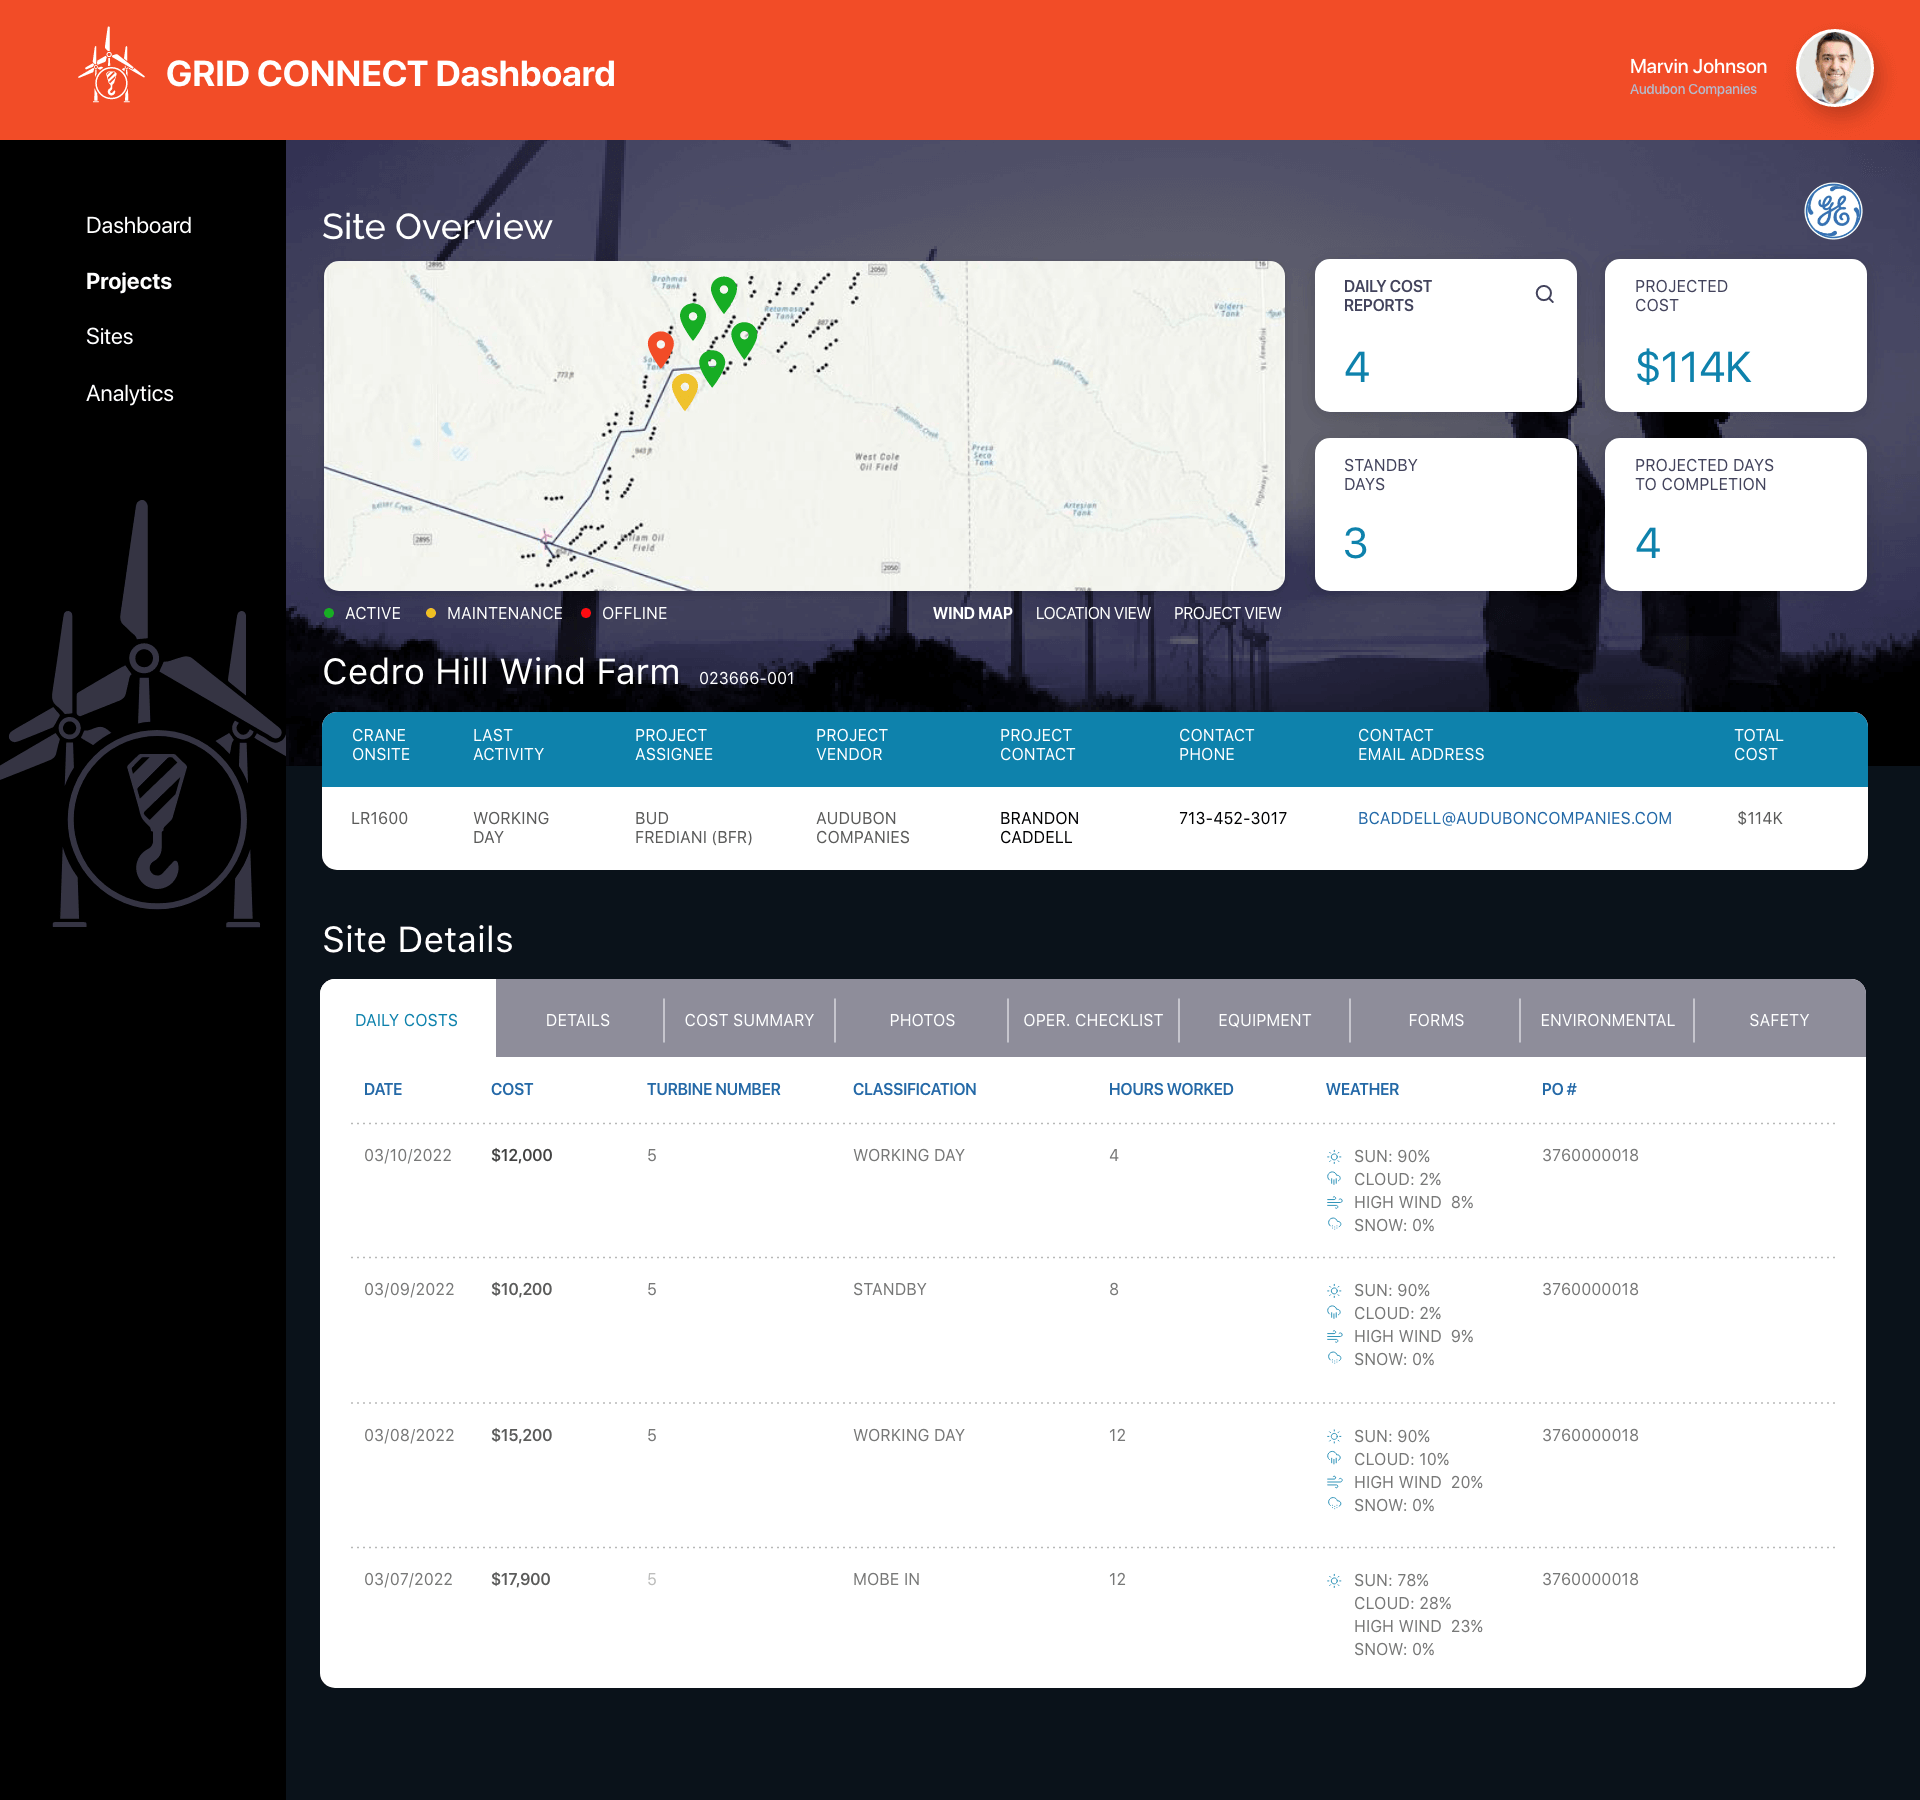This screenshot has height=1800, width=1920.
Task: Click the Offline red legend dot
Action: 586,613
